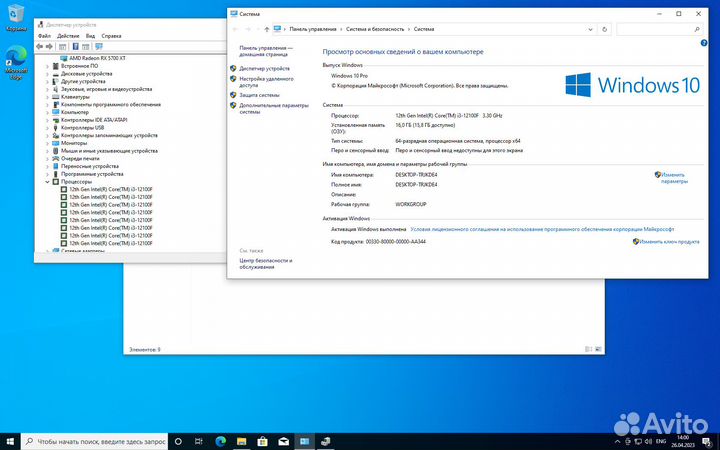
Task: Click the Компьютер category icon
Action: [56, 112]
